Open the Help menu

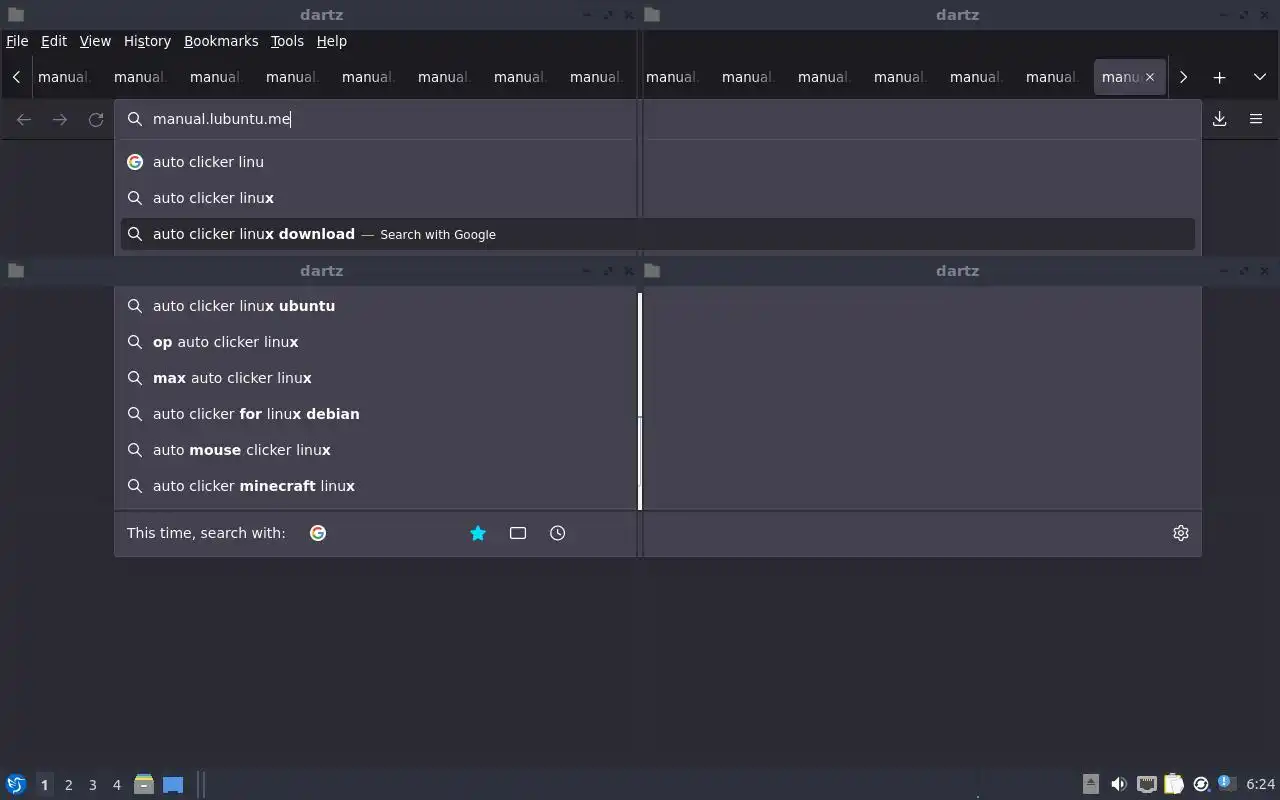pos(332,41)
